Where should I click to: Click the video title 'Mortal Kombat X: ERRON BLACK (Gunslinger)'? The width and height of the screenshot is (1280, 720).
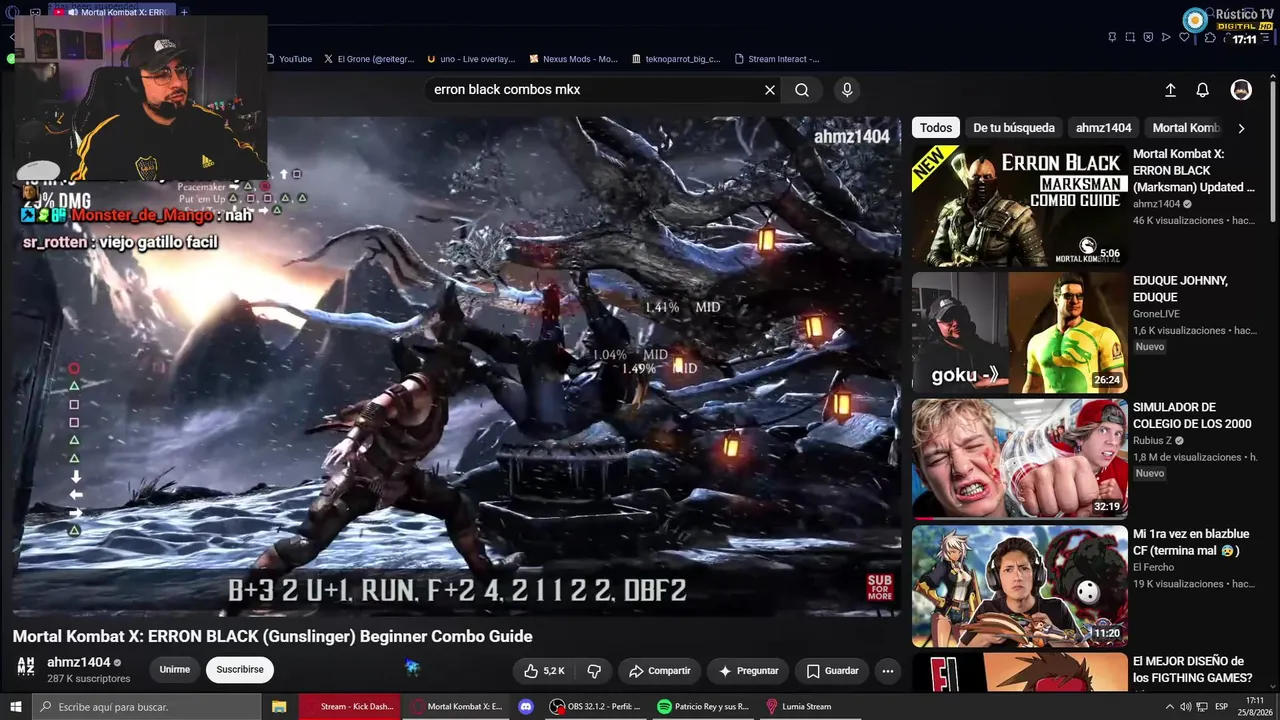(272, 637)
